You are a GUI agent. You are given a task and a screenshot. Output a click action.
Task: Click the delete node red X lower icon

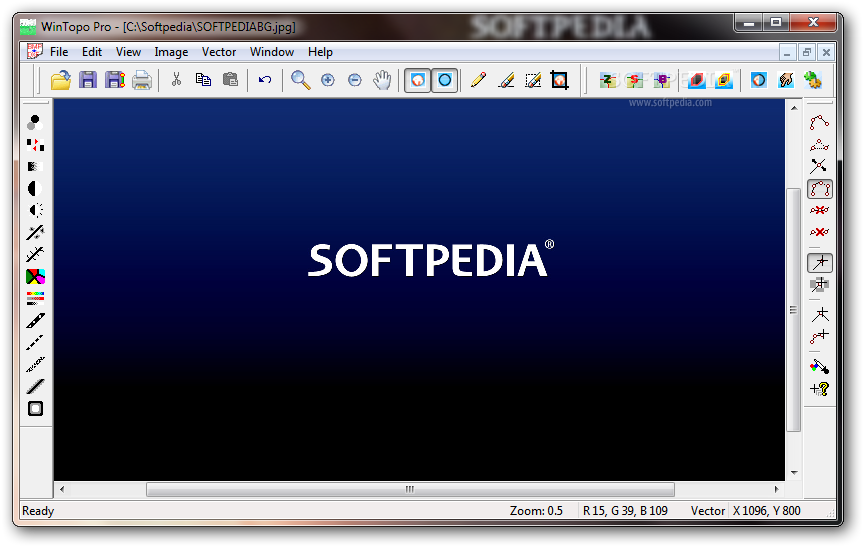point(819,232)
